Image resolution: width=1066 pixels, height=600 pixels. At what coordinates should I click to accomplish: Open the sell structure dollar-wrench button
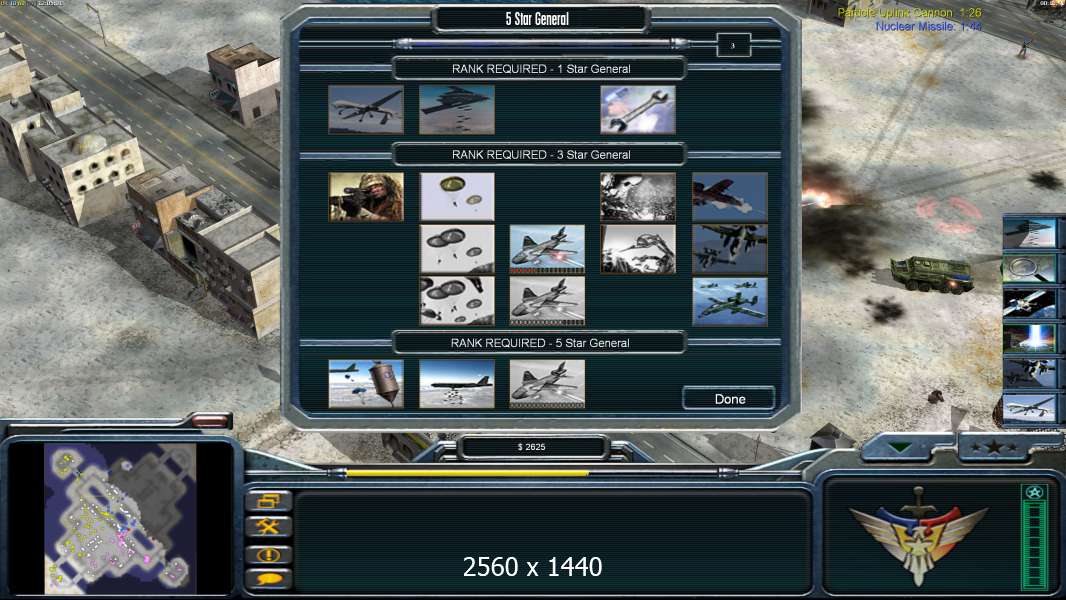tap(269, 527)
